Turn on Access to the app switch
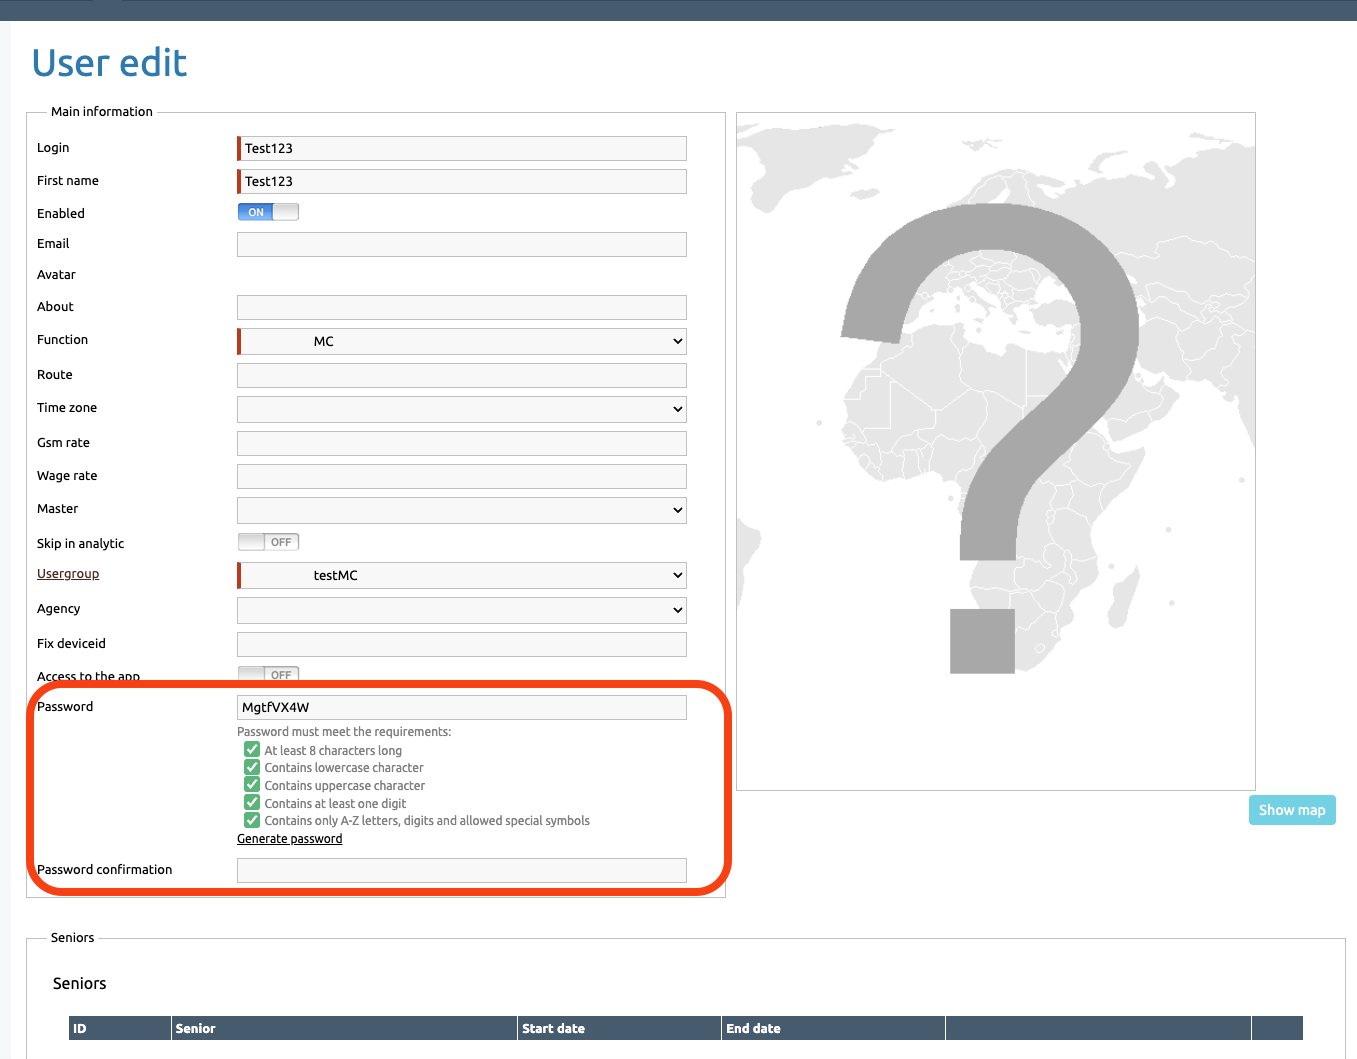Image resolution: width=1357 pixels, height=1059 pixels. pyautogui.click(x=268, y=675)
